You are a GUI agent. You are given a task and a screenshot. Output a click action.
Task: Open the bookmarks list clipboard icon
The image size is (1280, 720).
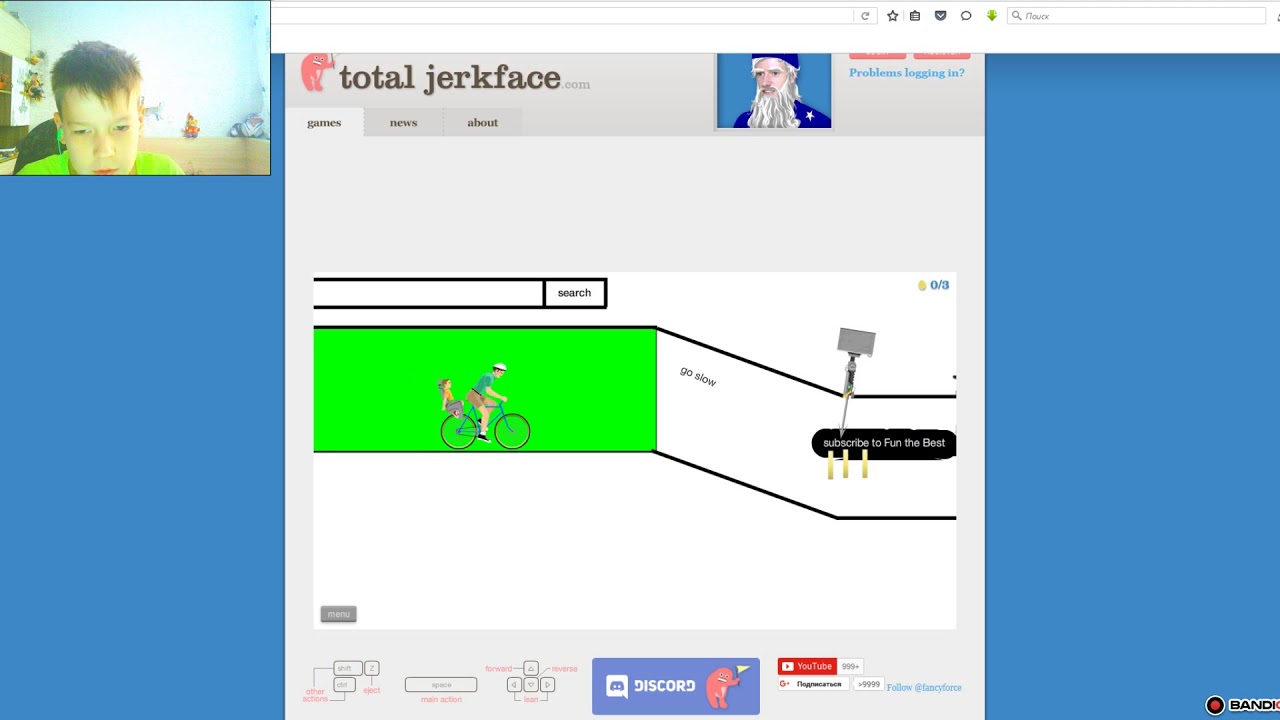[x=915, y=16]
